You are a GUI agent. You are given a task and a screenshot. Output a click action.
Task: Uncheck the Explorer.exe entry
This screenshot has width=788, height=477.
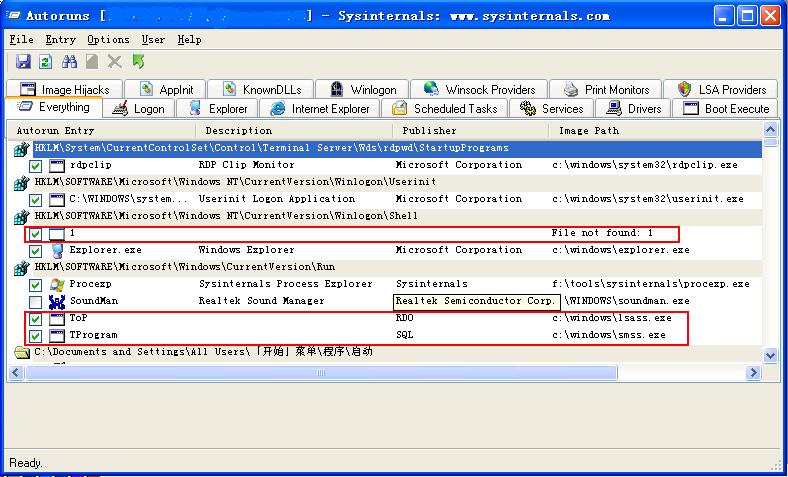(x=35, y=251)
